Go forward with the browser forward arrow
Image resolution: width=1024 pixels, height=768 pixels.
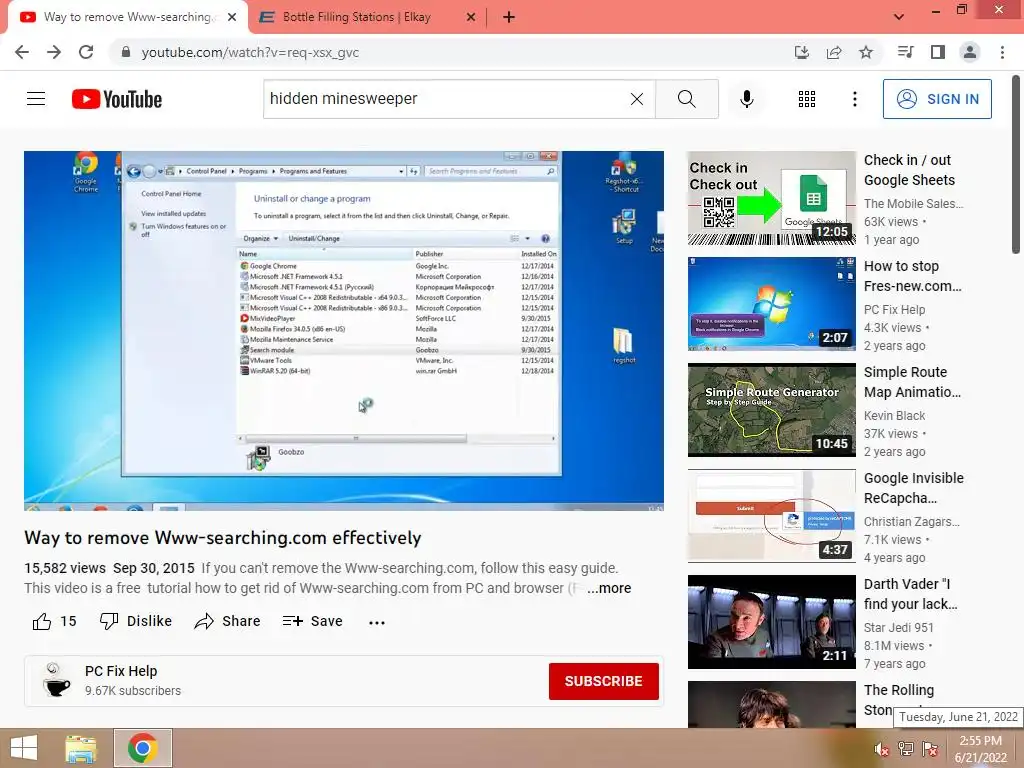pos(54,52)
